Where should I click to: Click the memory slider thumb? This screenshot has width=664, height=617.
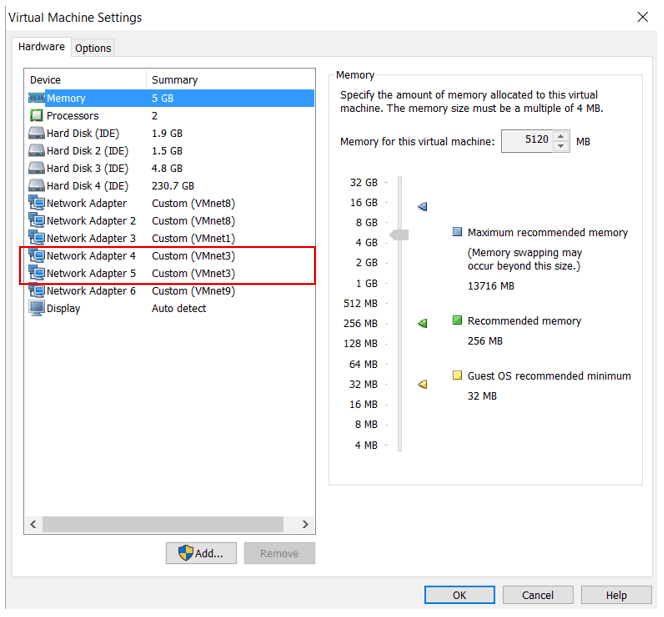click(400, 235)
